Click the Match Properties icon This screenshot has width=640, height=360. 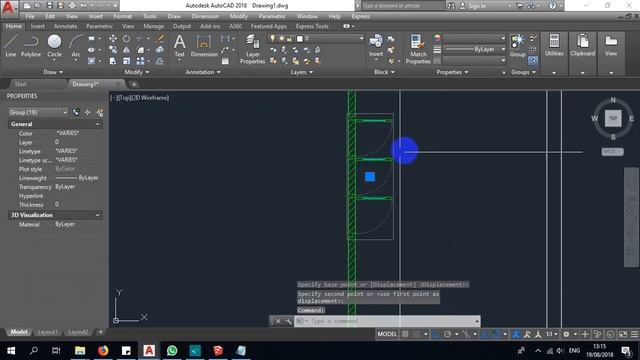coord(418,49)
